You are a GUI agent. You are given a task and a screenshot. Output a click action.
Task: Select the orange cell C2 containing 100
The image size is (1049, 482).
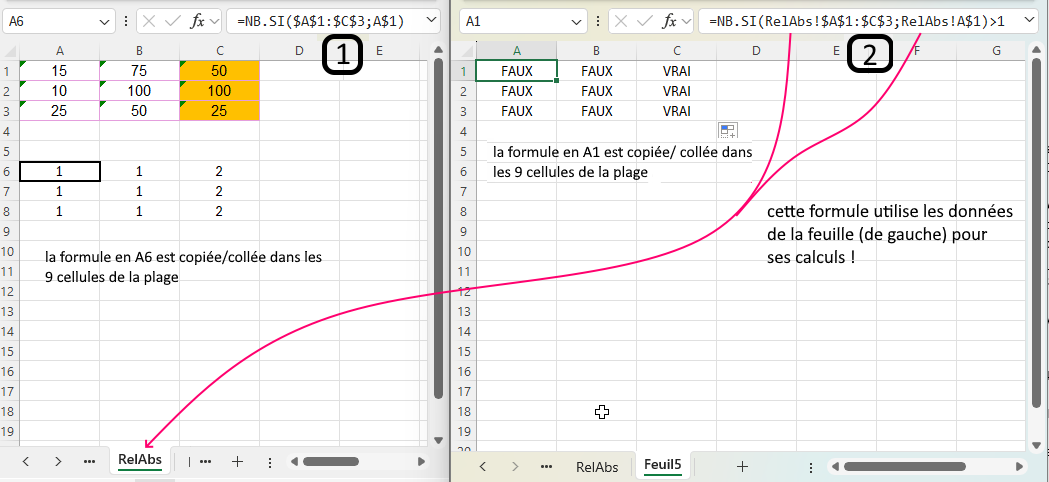(x=219, y=90)
